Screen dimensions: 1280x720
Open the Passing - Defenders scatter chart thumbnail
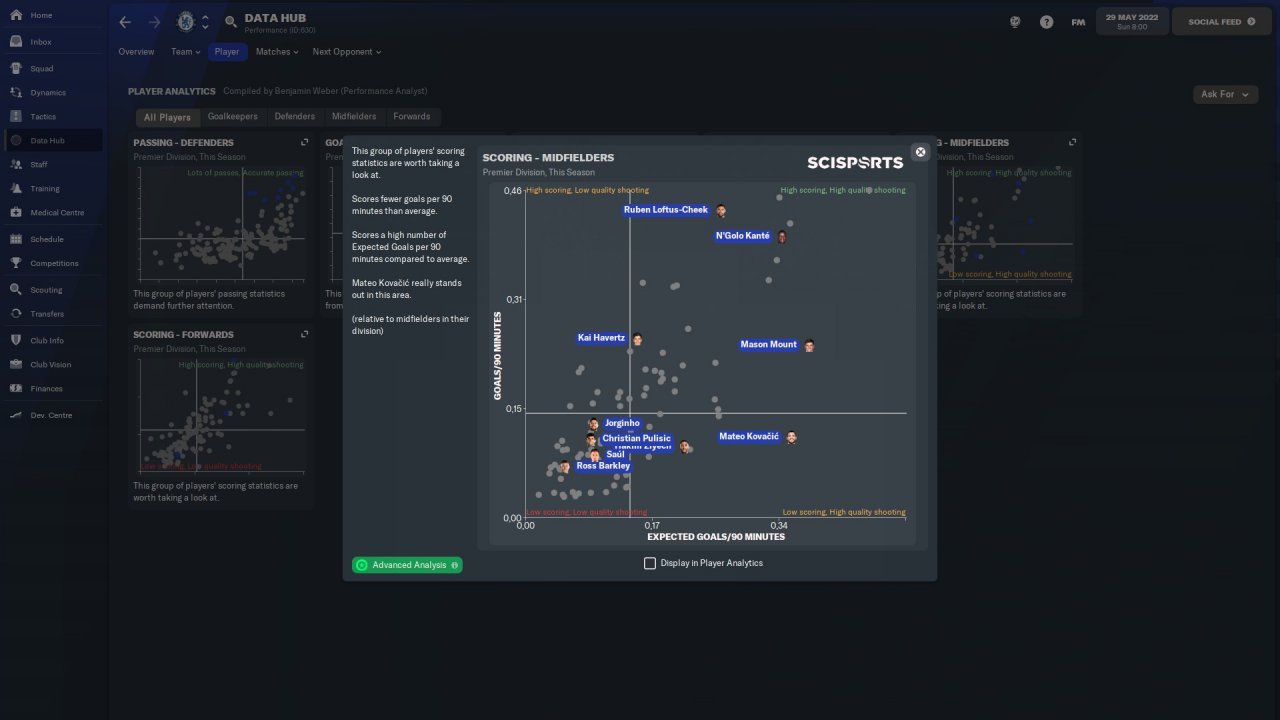(222, 225)
